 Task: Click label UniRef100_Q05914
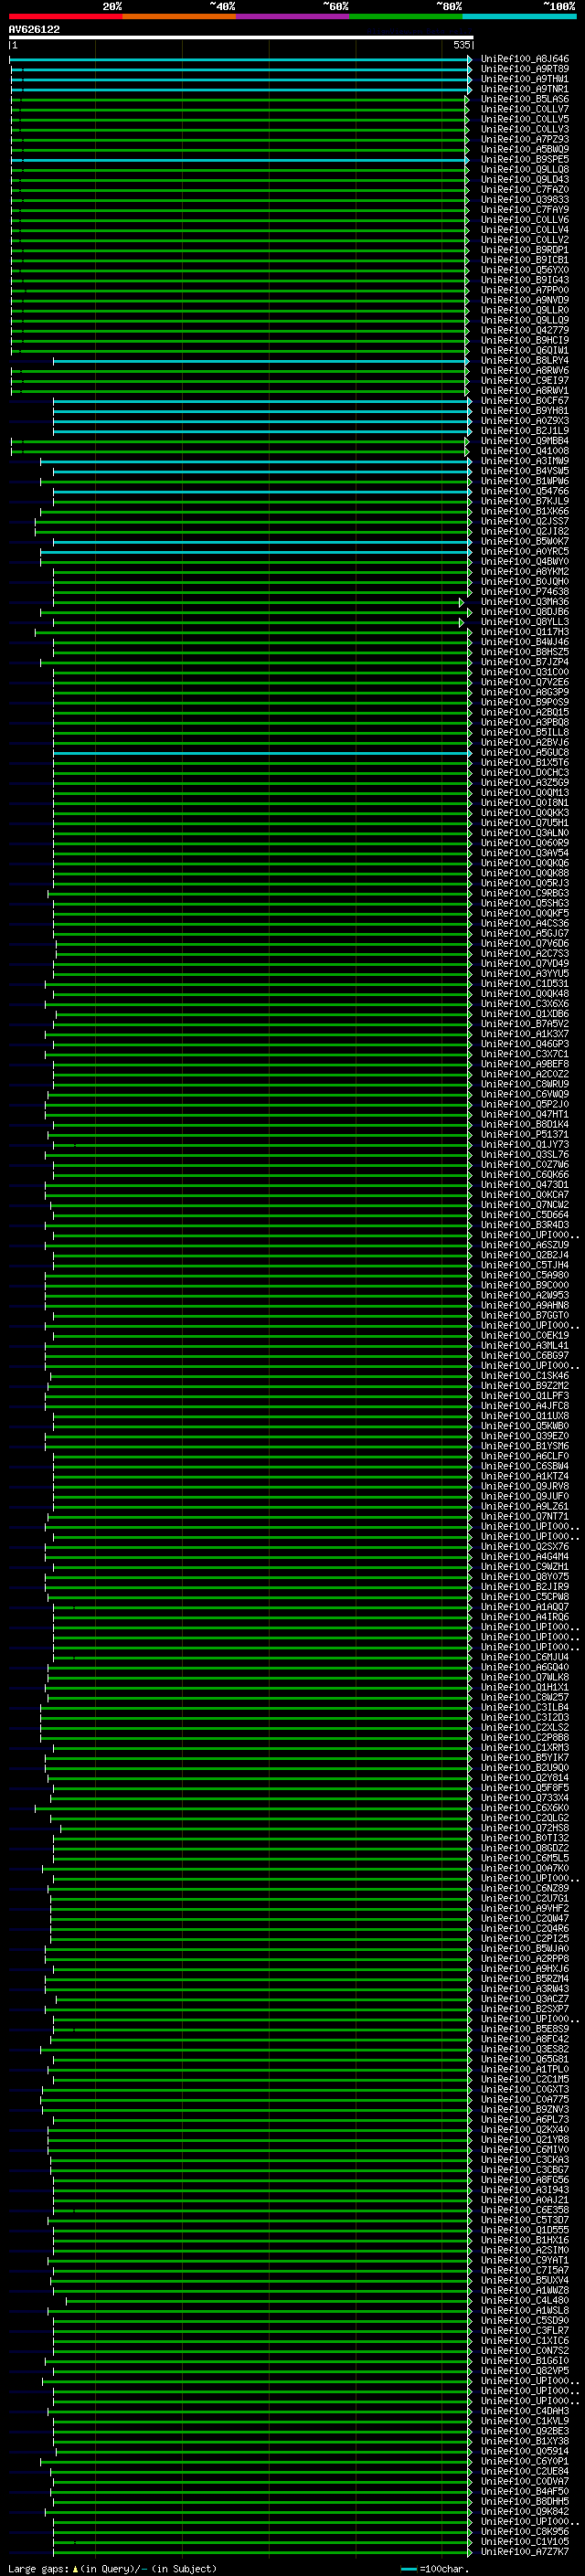525,2451
